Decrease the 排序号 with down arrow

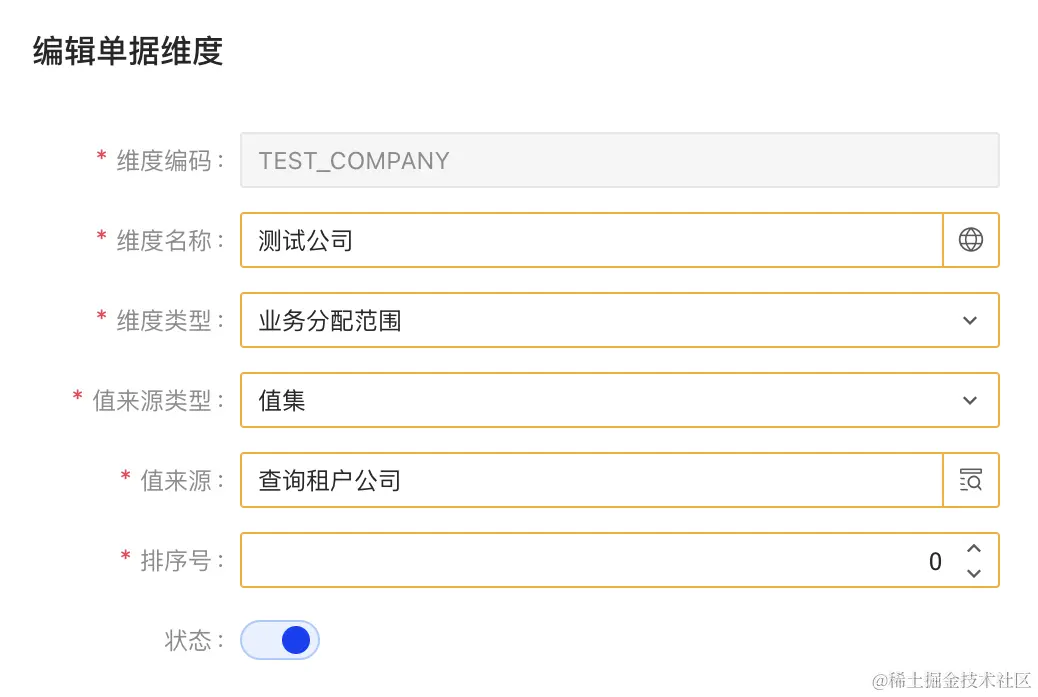click(973, 573)
